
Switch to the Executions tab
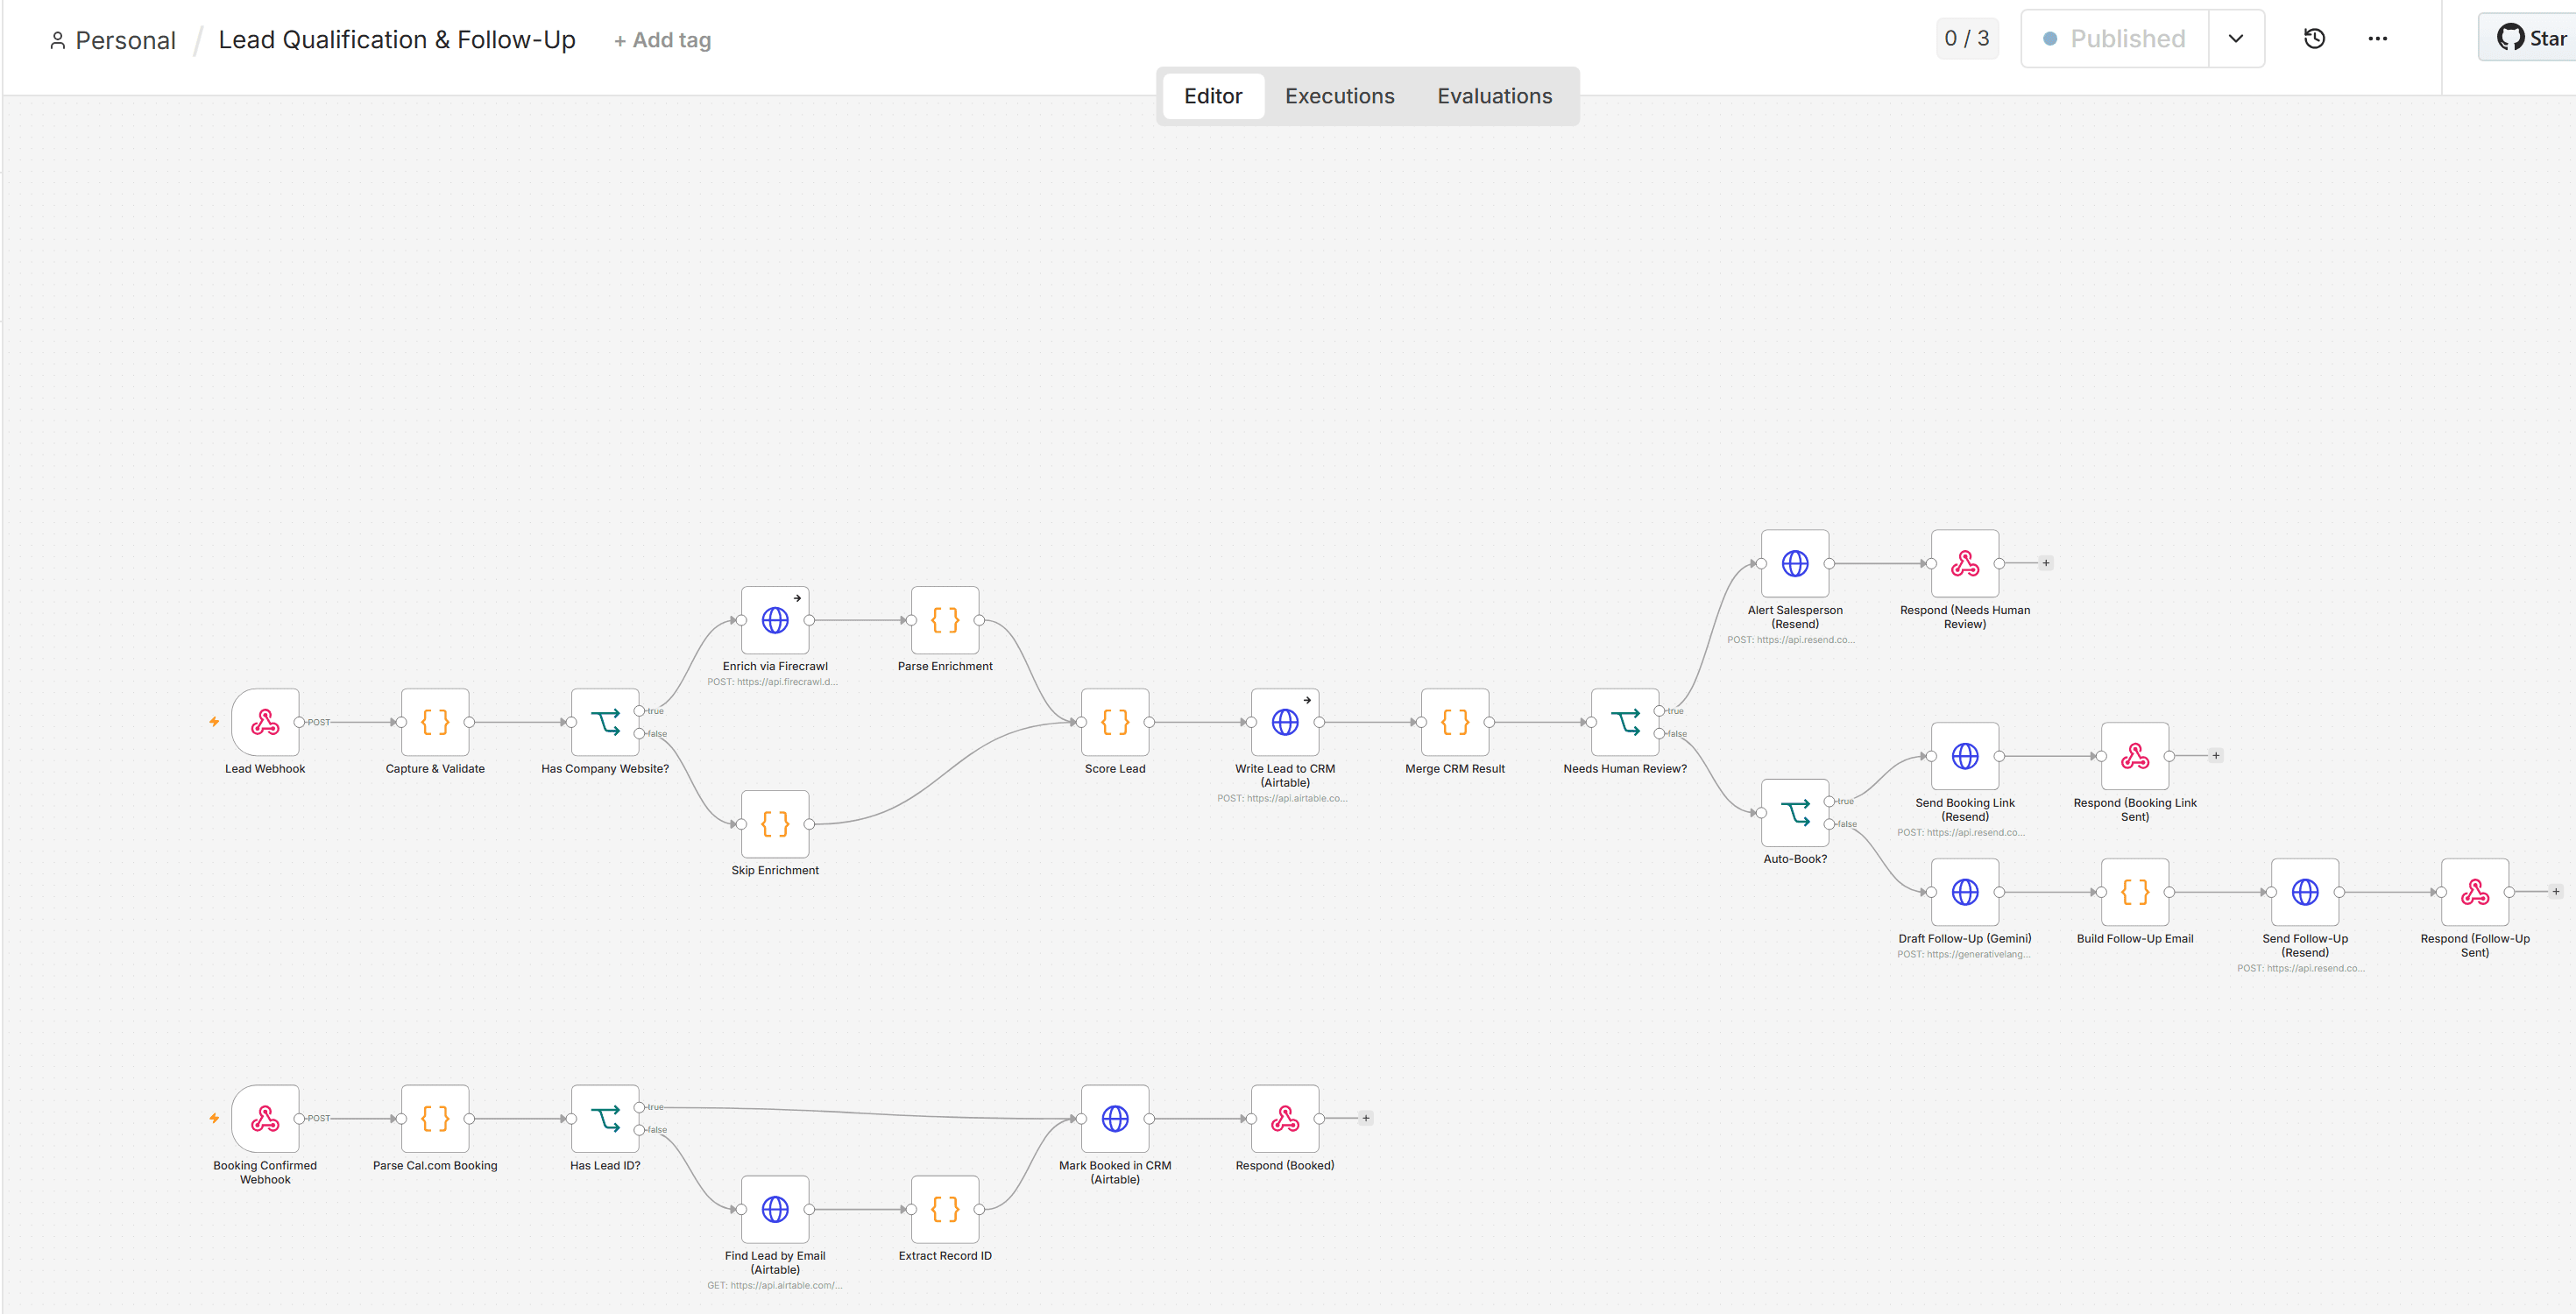(1339, 96)
